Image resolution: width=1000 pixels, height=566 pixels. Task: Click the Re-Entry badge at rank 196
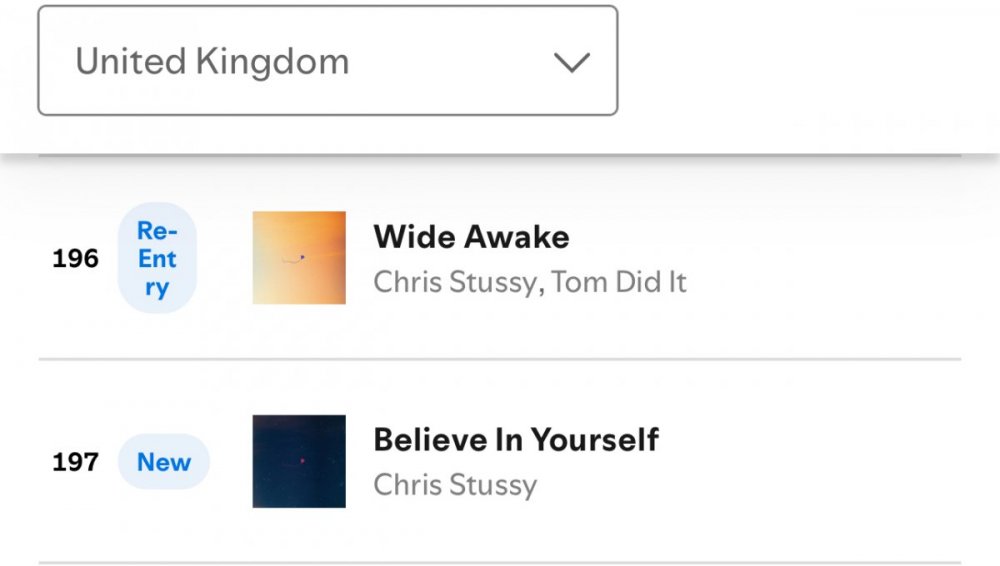(157, 259)
